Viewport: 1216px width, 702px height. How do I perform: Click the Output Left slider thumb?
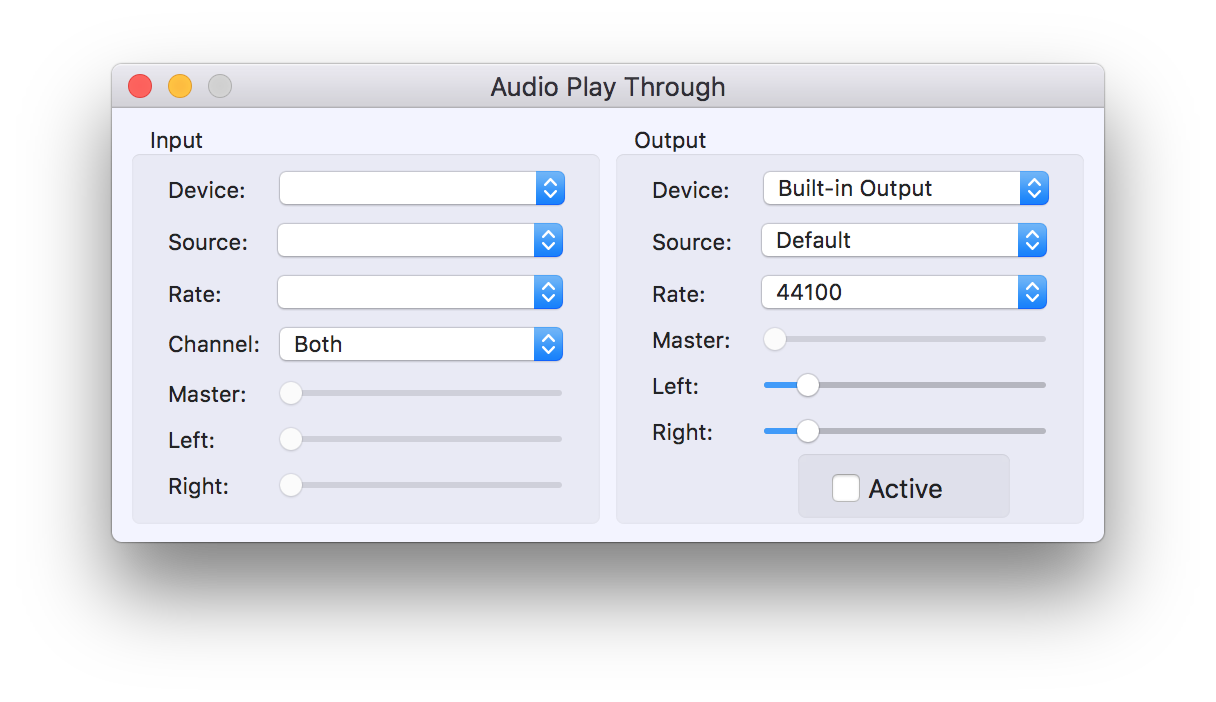pos(807,385)
